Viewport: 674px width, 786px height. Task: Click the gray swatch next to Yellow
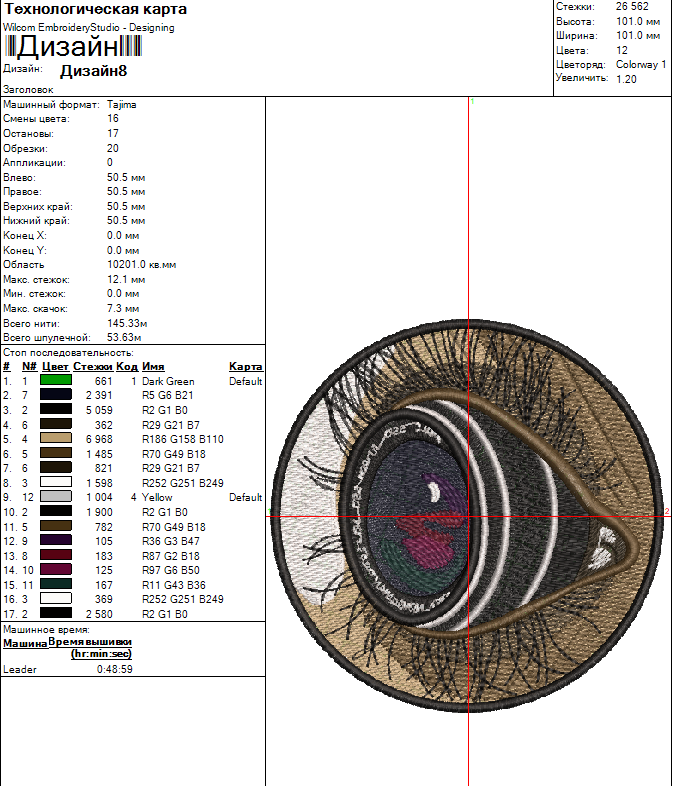(56, 497)
